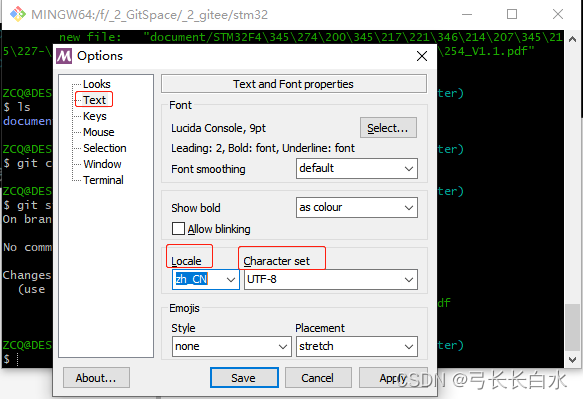Select the Mouse category in tree
This screenshot has height=399, width=583.
coord(99,132)
